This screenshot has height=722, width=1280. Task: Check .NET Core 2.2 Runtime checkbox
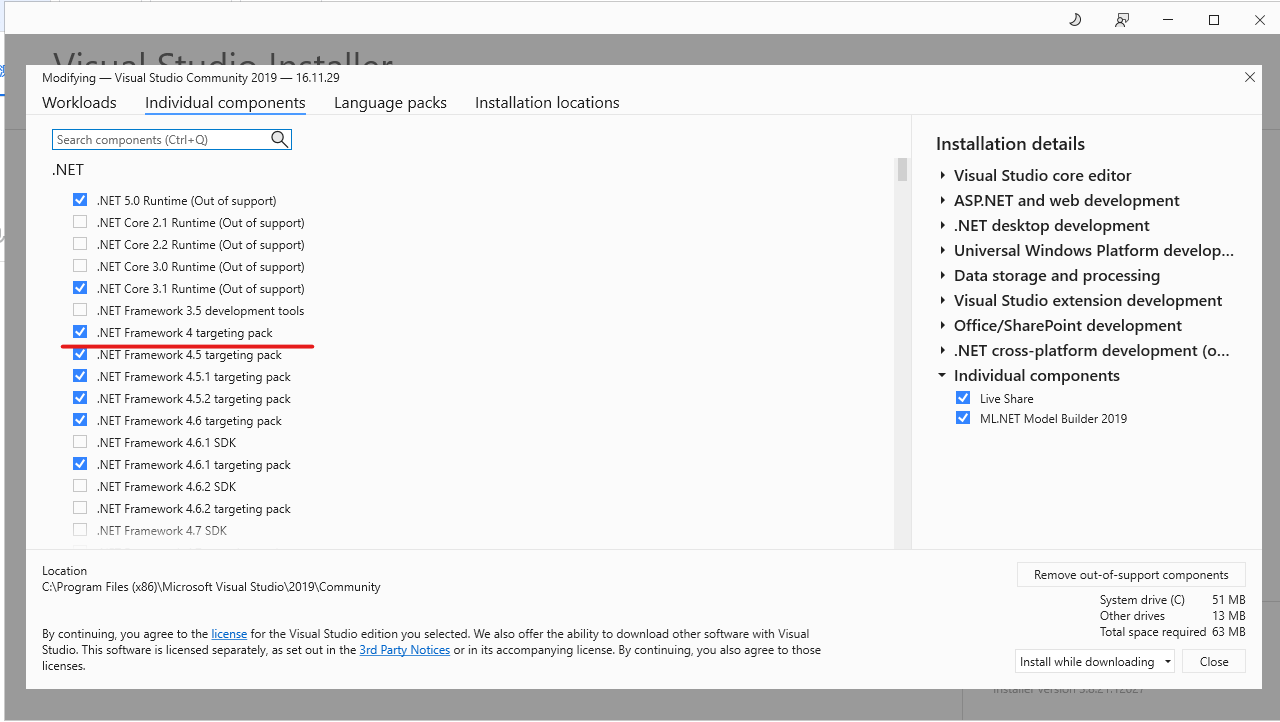coord(80,244)
